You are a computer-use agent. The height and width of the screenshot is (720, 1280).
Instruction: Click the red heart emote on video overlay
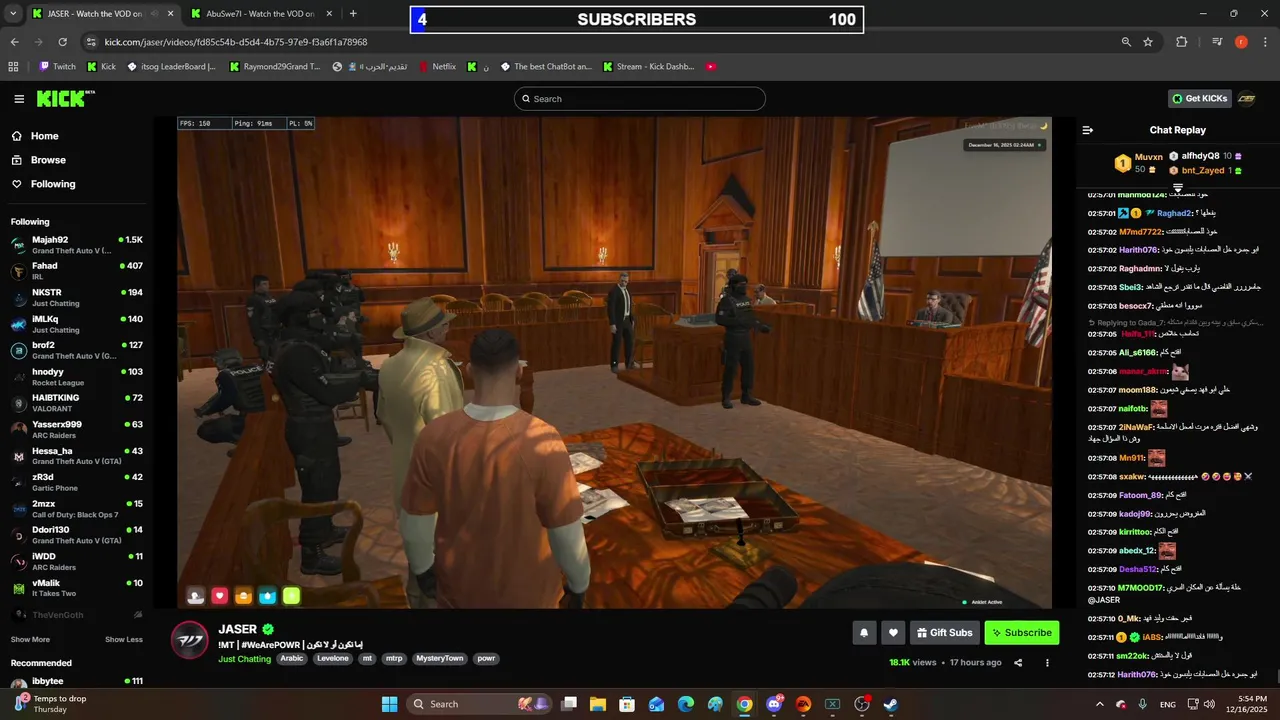pos(219,596)
